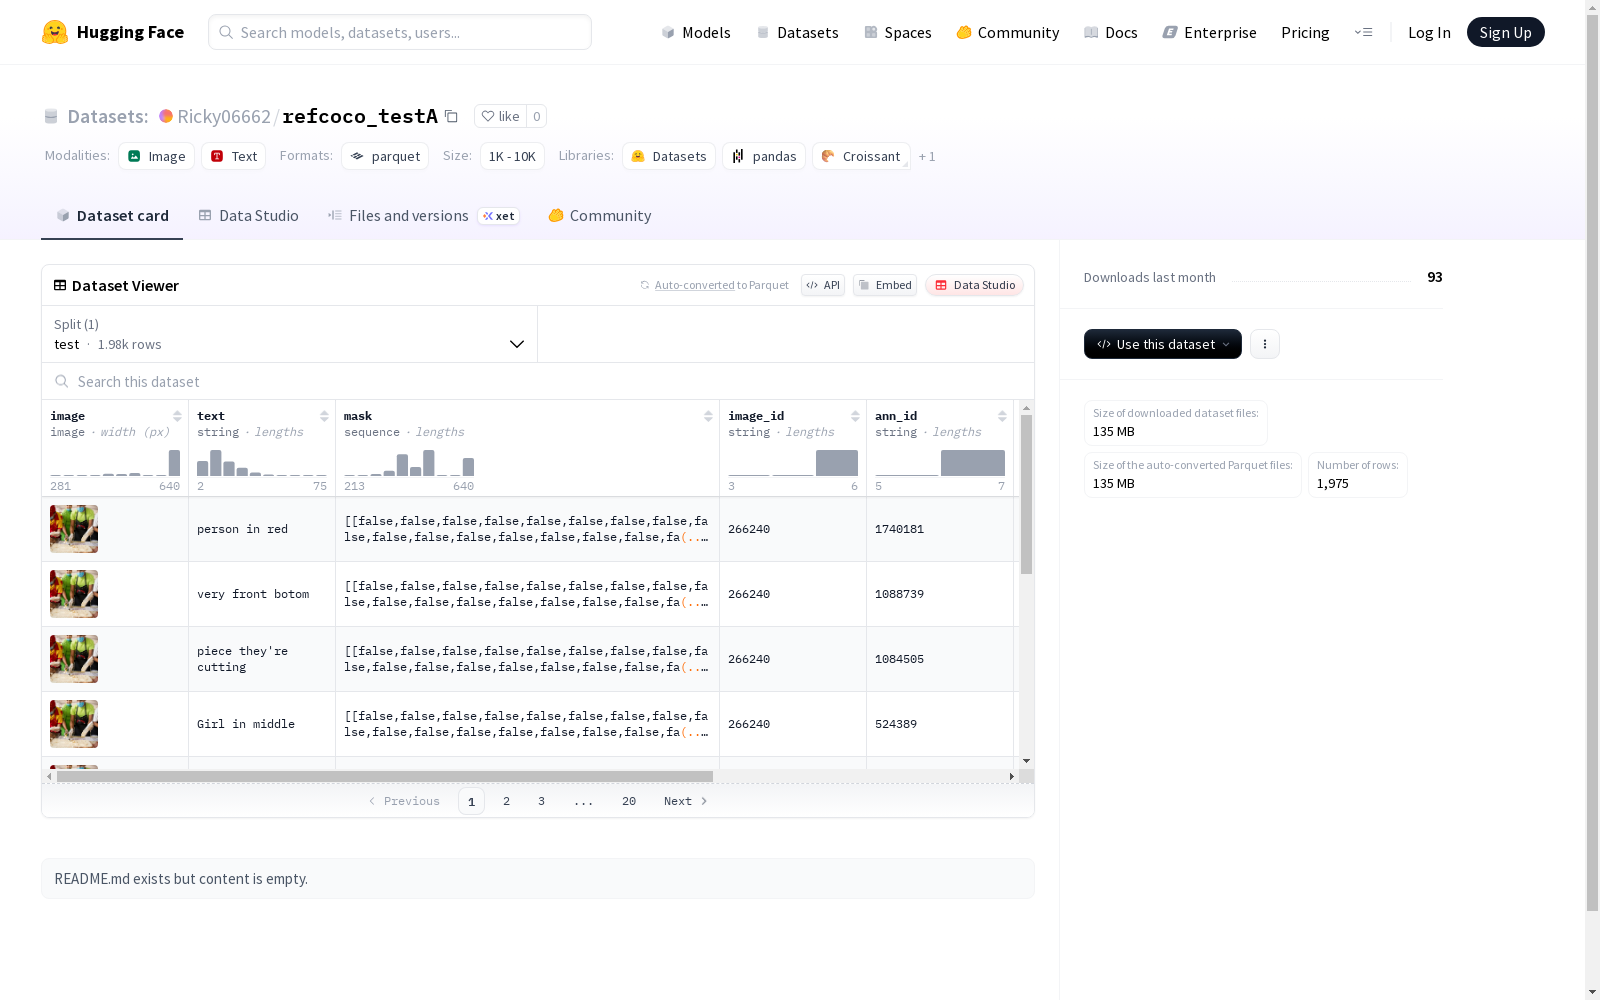Sort by the image column arrows
The image size is (1600, 1000).
[x=177, y=416]
